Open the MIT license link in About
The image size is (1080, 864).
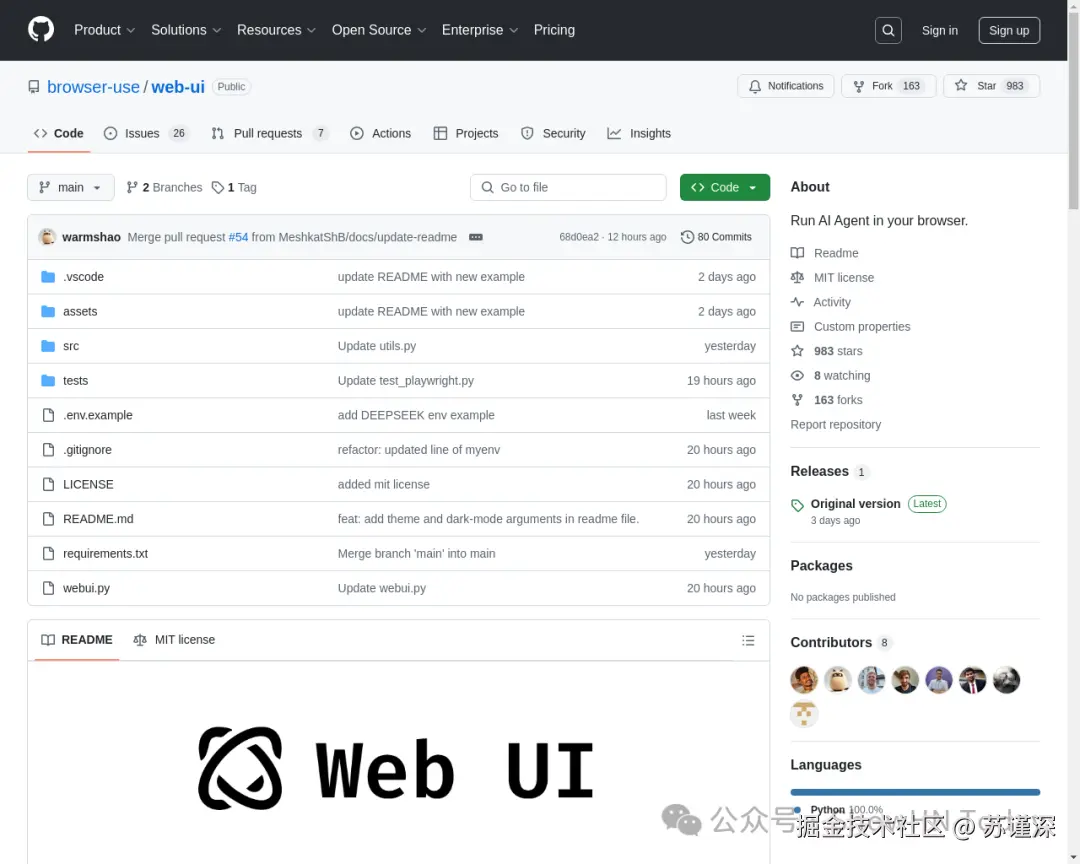tap(843, 278)
